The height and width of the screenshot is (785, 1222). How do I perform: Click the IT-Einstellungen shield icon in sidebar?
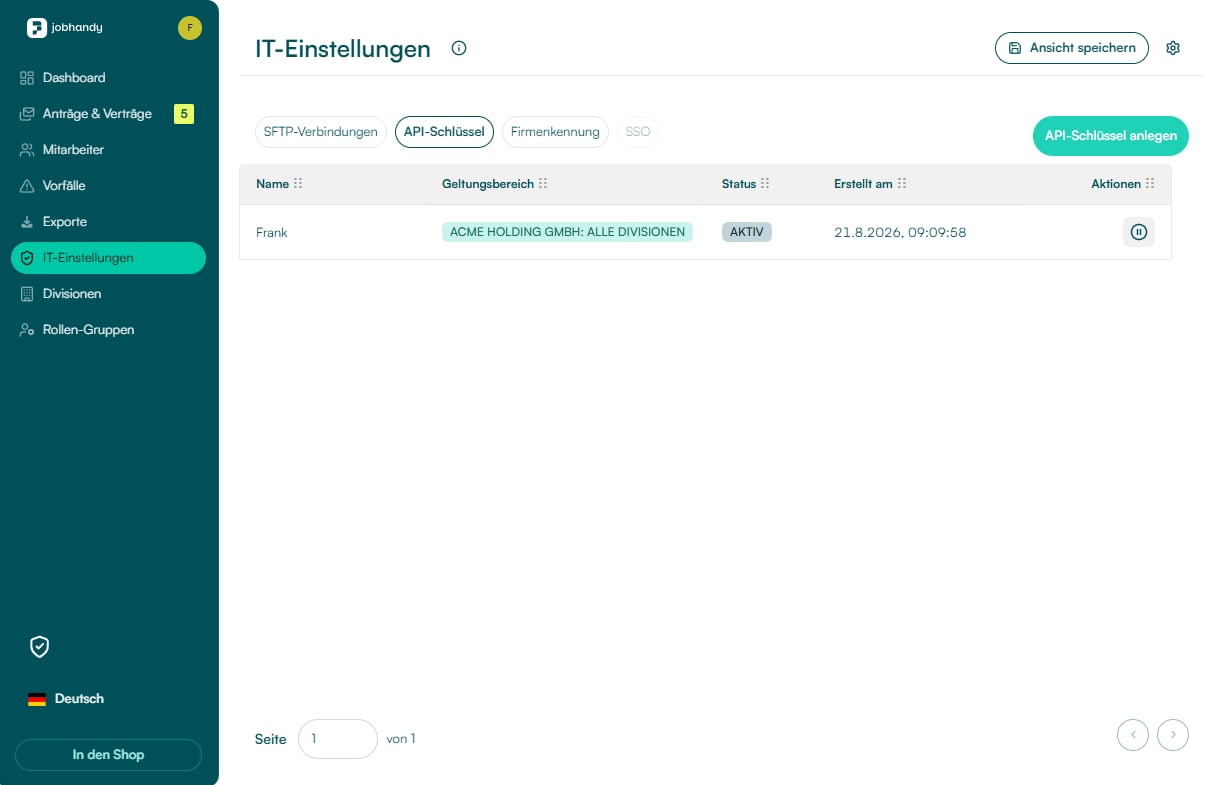tap(27, 258)
